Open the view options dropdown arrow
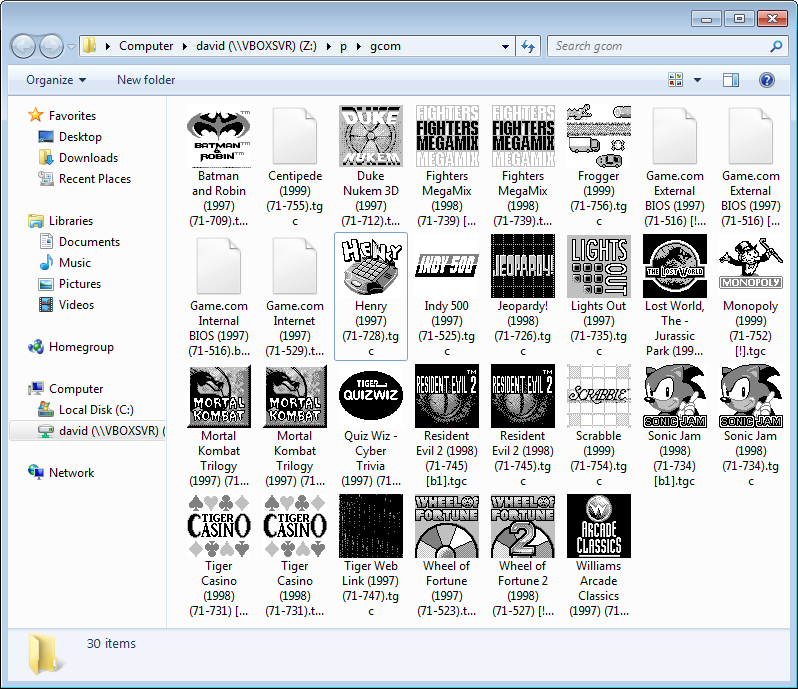The height and width of the screenshot is (689, 798). [x=697, y=80]
